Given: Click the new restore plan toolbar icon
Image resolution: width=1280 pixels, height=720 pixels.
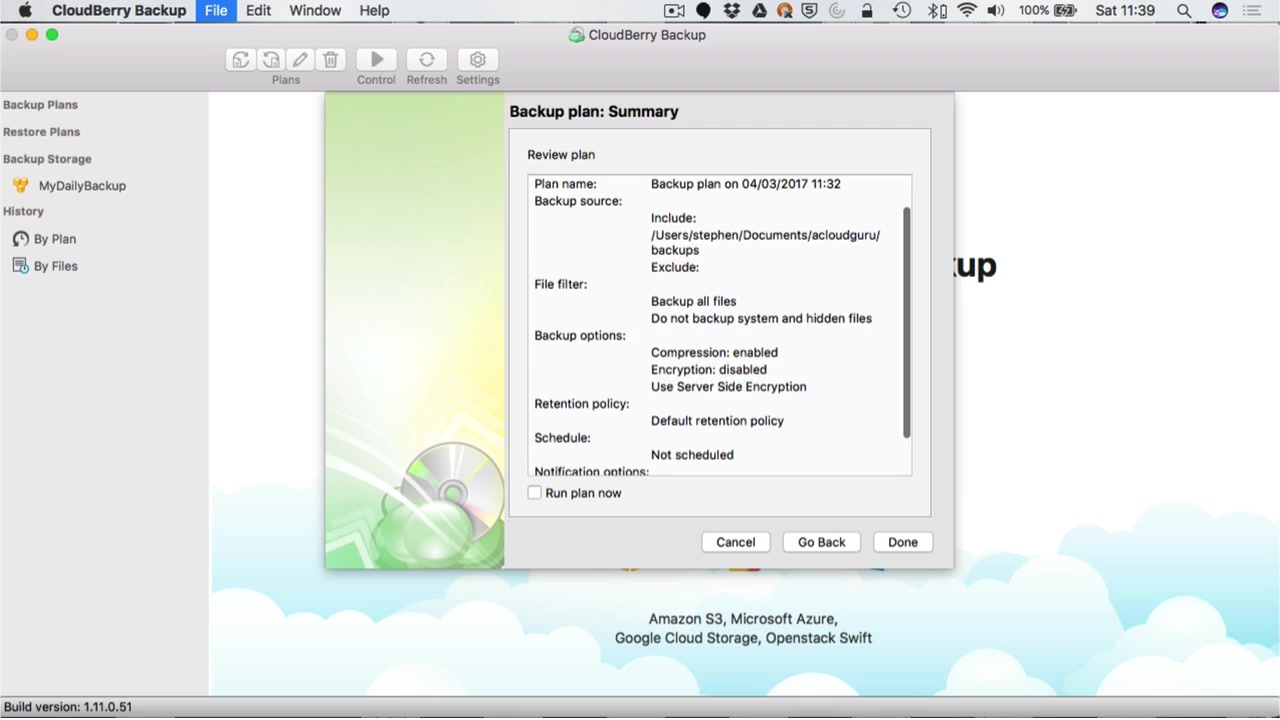Looking at the screenshot, I should (271, 60).
